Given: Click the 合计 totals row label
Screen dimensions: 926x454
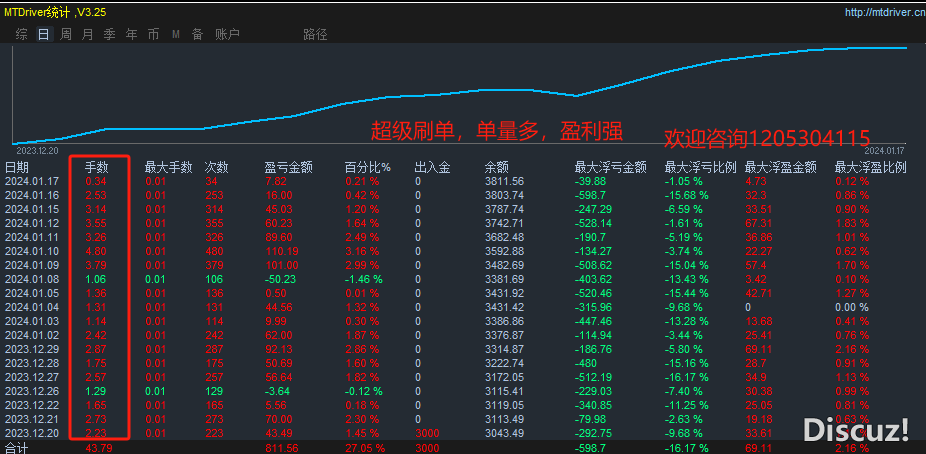Looking at the screenshot, I should point(17,448).
